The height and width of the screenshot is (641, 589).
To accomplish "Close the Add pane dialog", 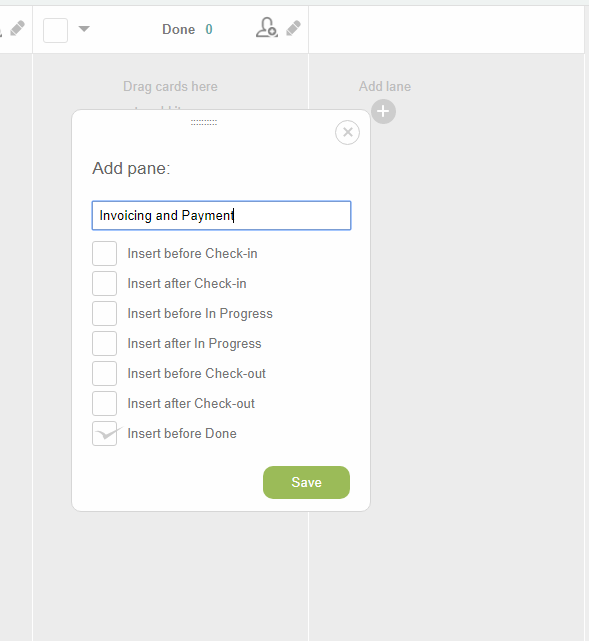I will [347, 132].
